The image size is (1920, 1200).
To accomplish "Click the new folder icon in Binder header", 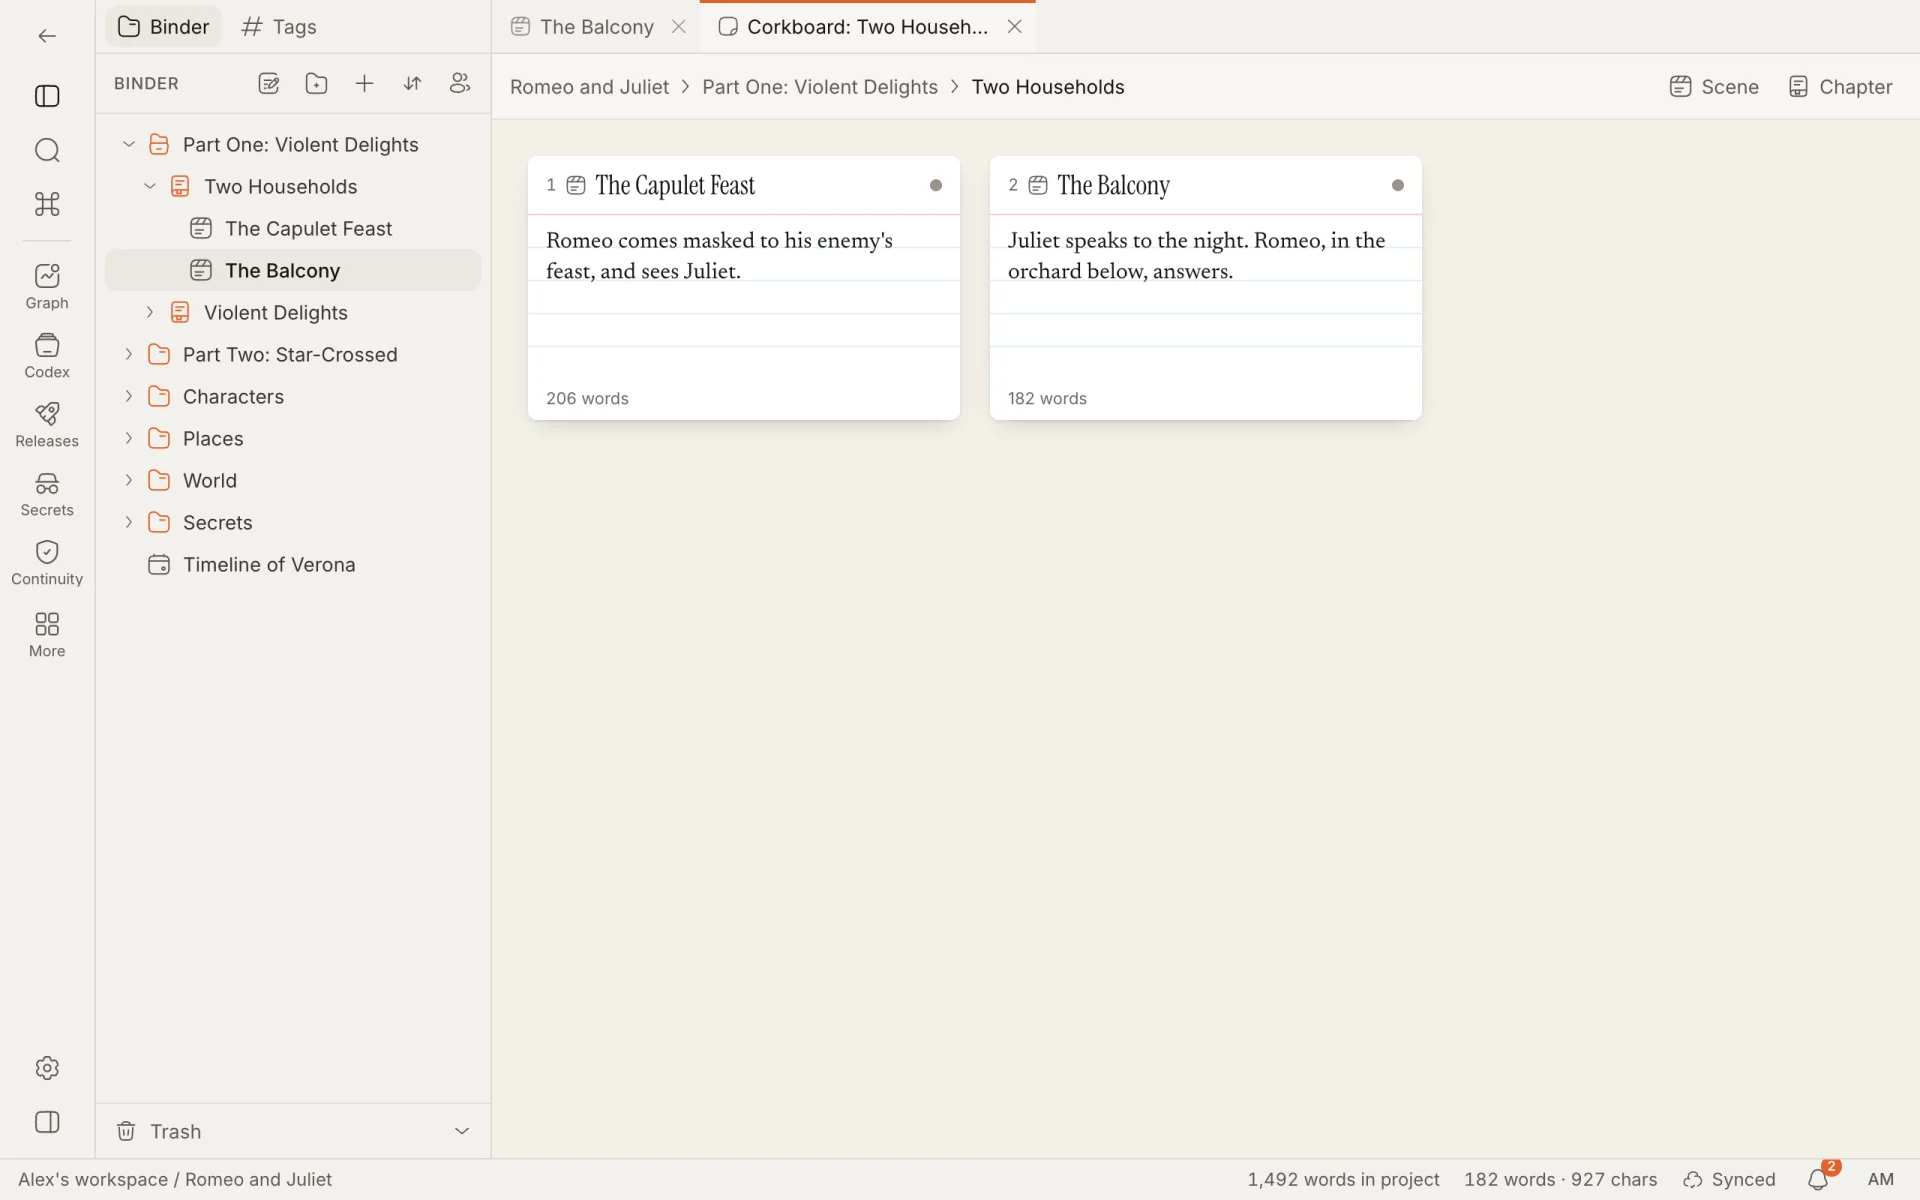I will click(316, 84).
